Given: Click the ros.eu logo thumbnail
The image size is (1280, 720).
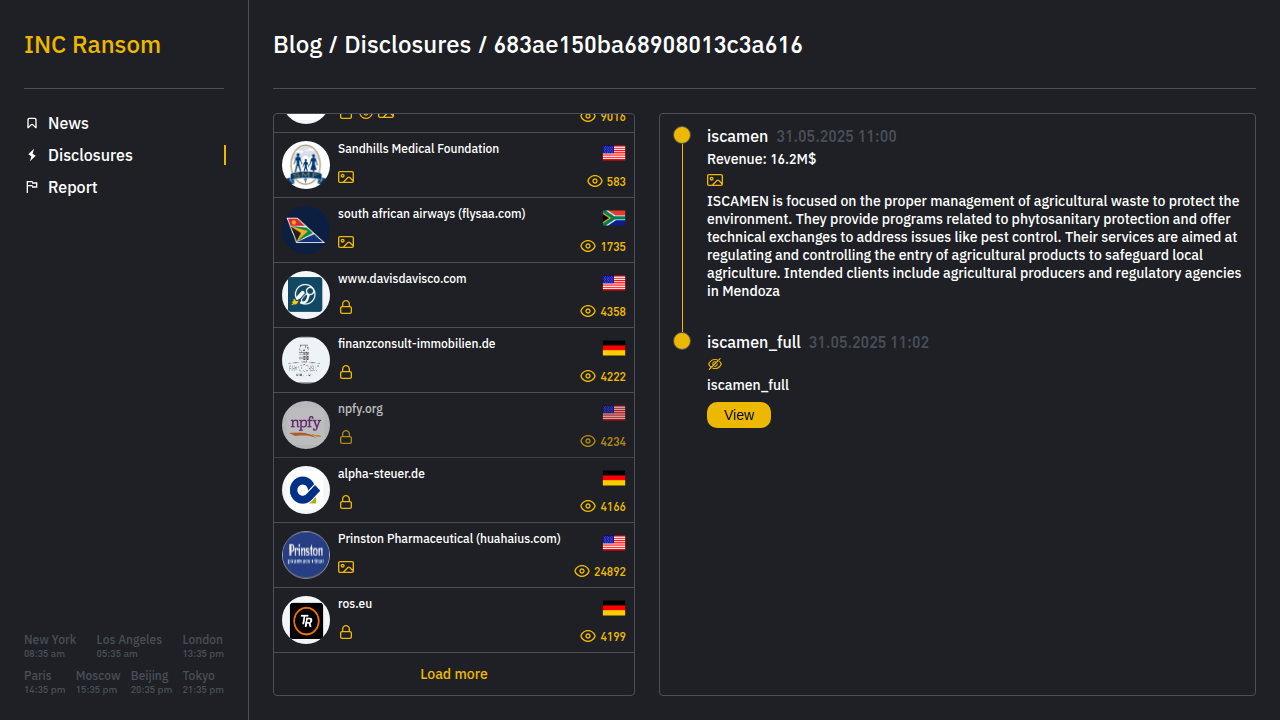Looking at the screenshot, I should tap(306, 620).
